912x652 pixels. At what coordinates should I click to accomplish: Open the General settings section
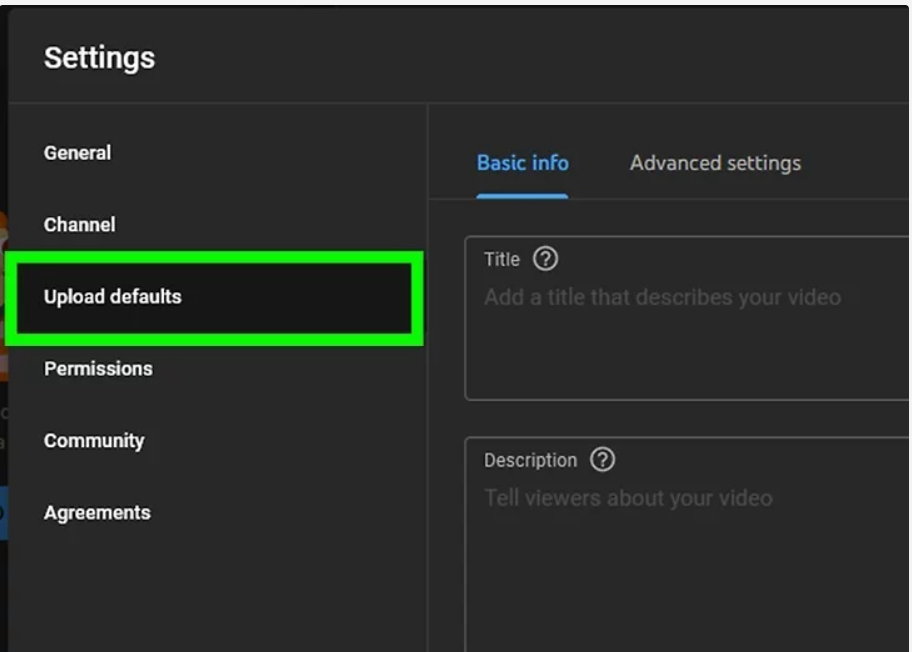point(77,153)
